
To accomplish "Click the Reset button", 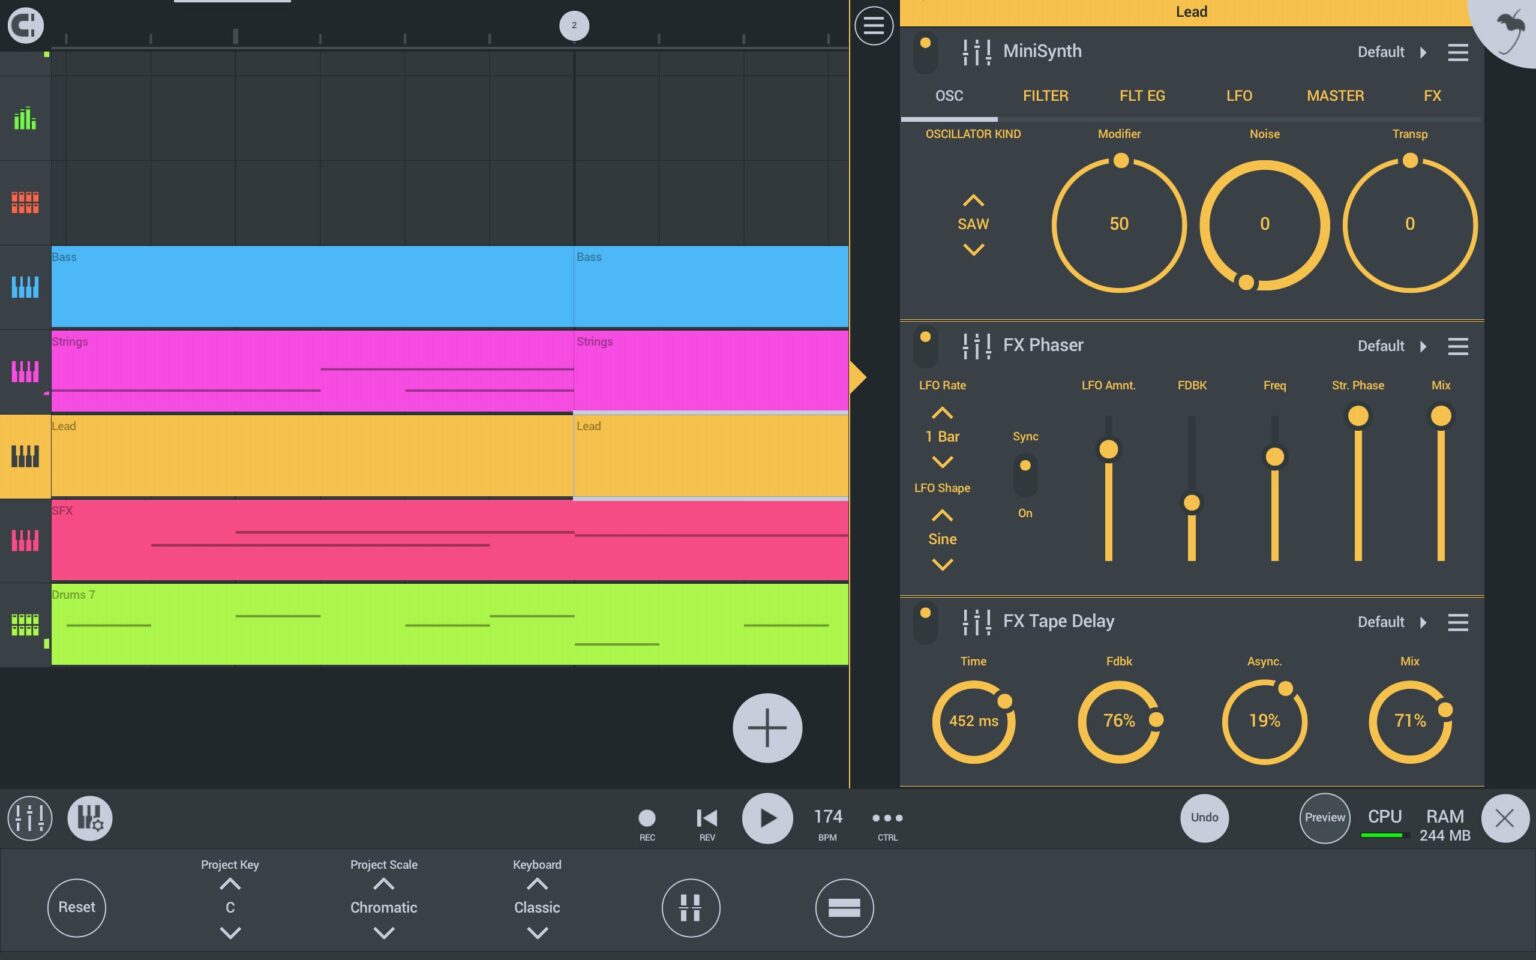I will 76,907.
